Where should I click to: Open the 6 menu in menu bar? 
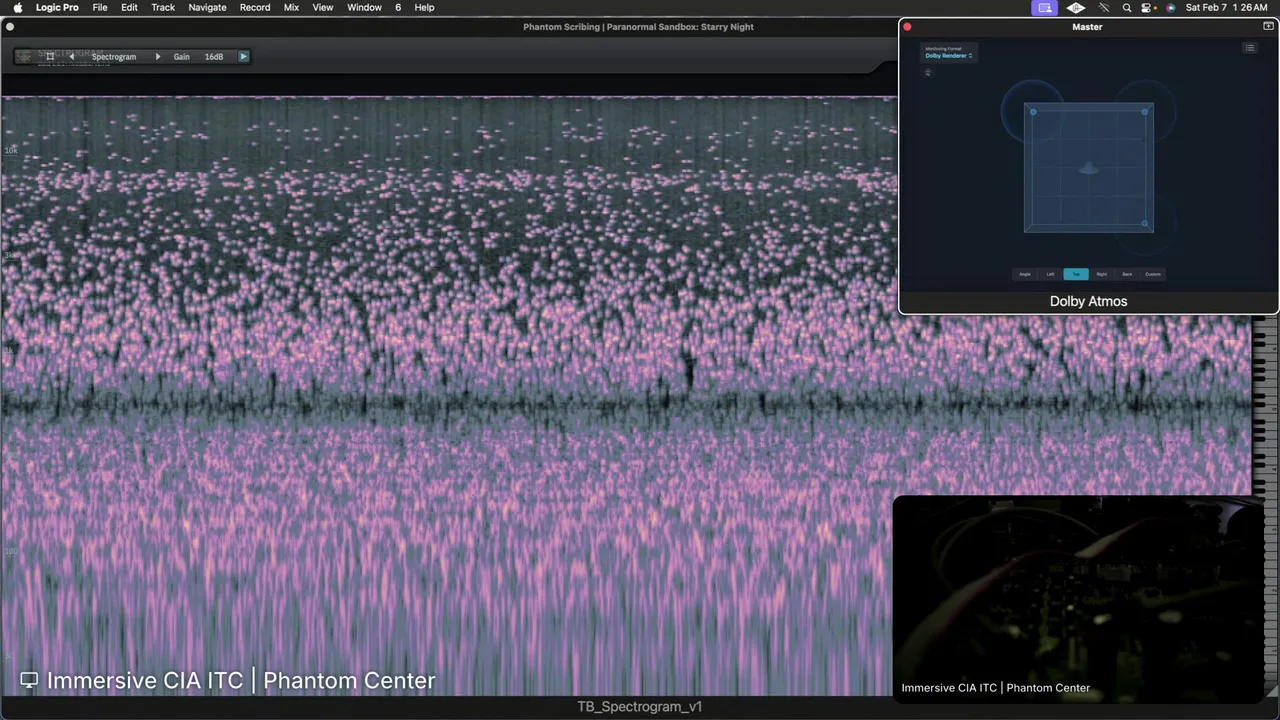tap(398, 7)
